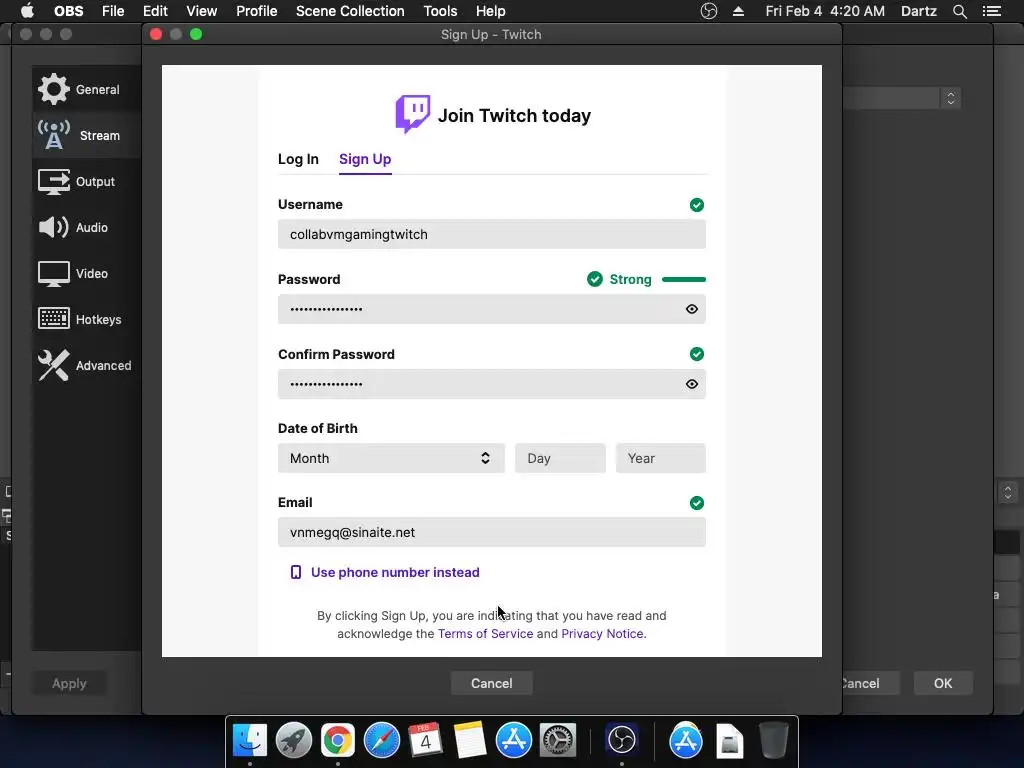The width and height of the screenshot is (1024, 768).
Task: Click the phone icon beside phone number link
Action: point(296,572)
